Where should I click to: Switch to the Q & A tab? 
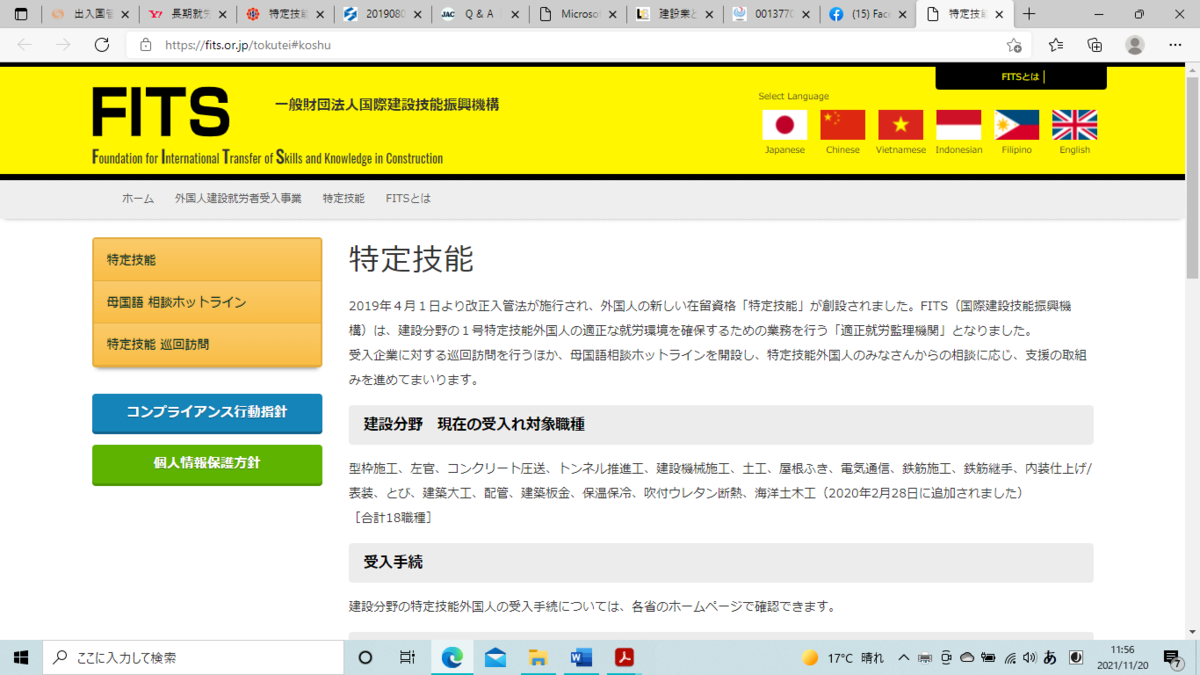click(x=479, y=14)
